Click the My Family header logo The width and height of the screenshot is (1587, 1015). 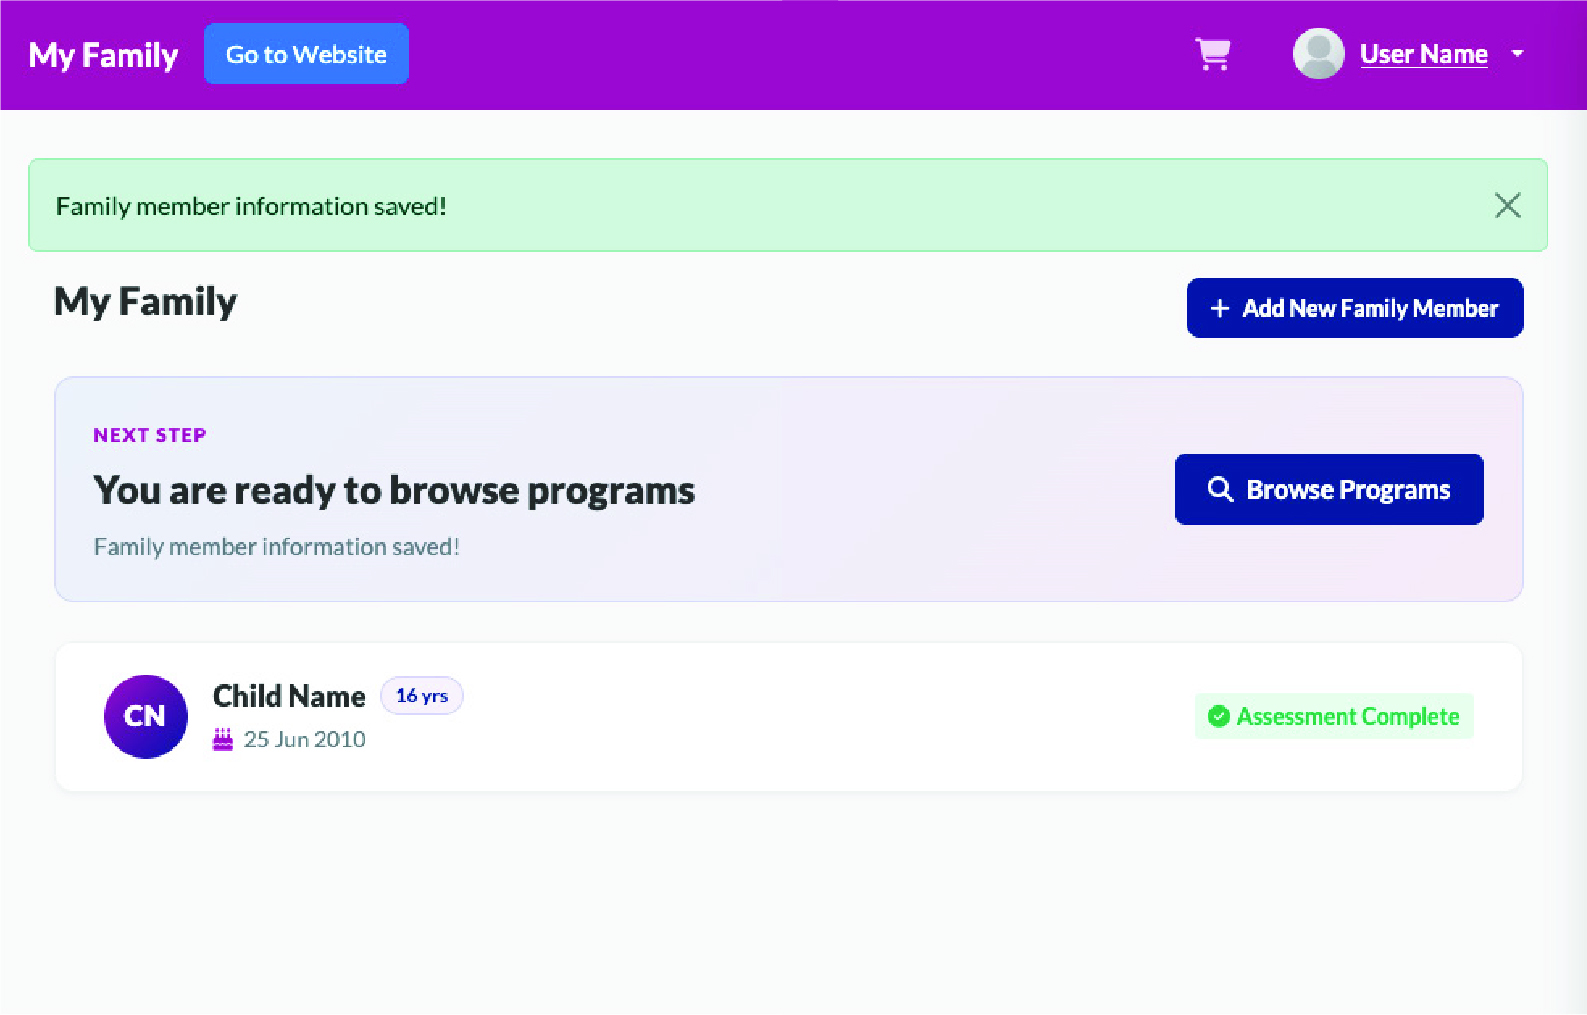point(103,55)
